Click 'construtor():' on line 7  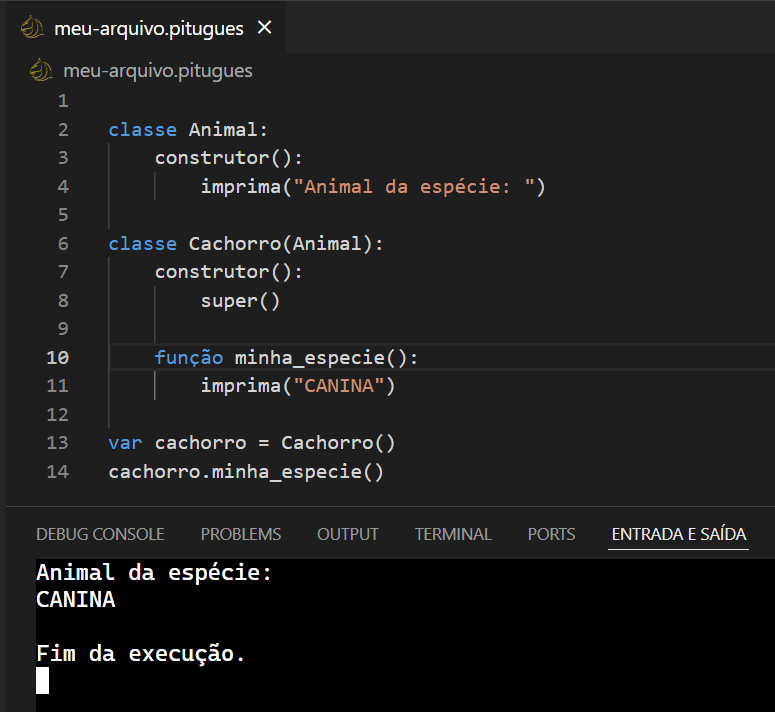228,272
